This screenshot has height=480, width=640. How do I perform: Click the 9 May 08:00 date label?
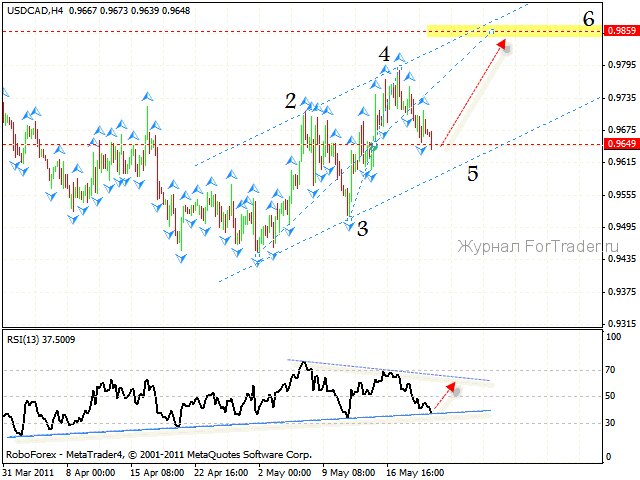[349, 469]
